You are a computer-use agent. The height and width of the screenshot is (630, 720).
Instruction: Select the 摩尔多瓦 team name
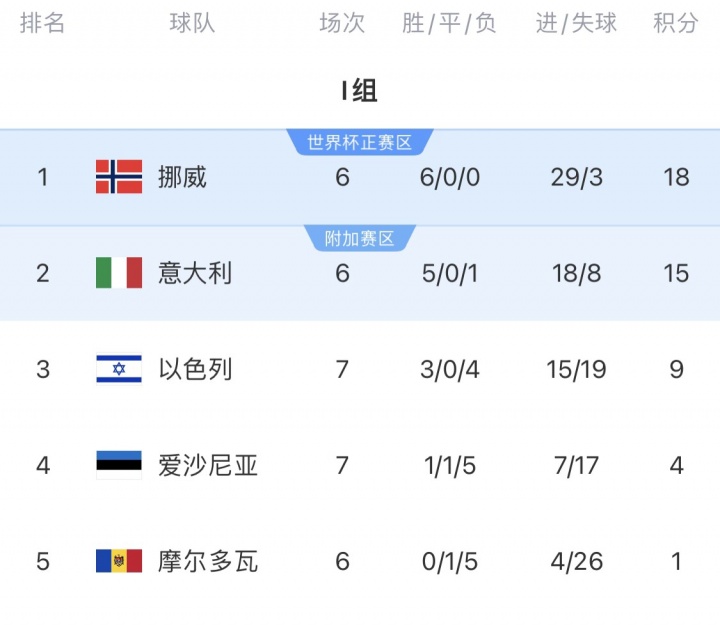208,561
